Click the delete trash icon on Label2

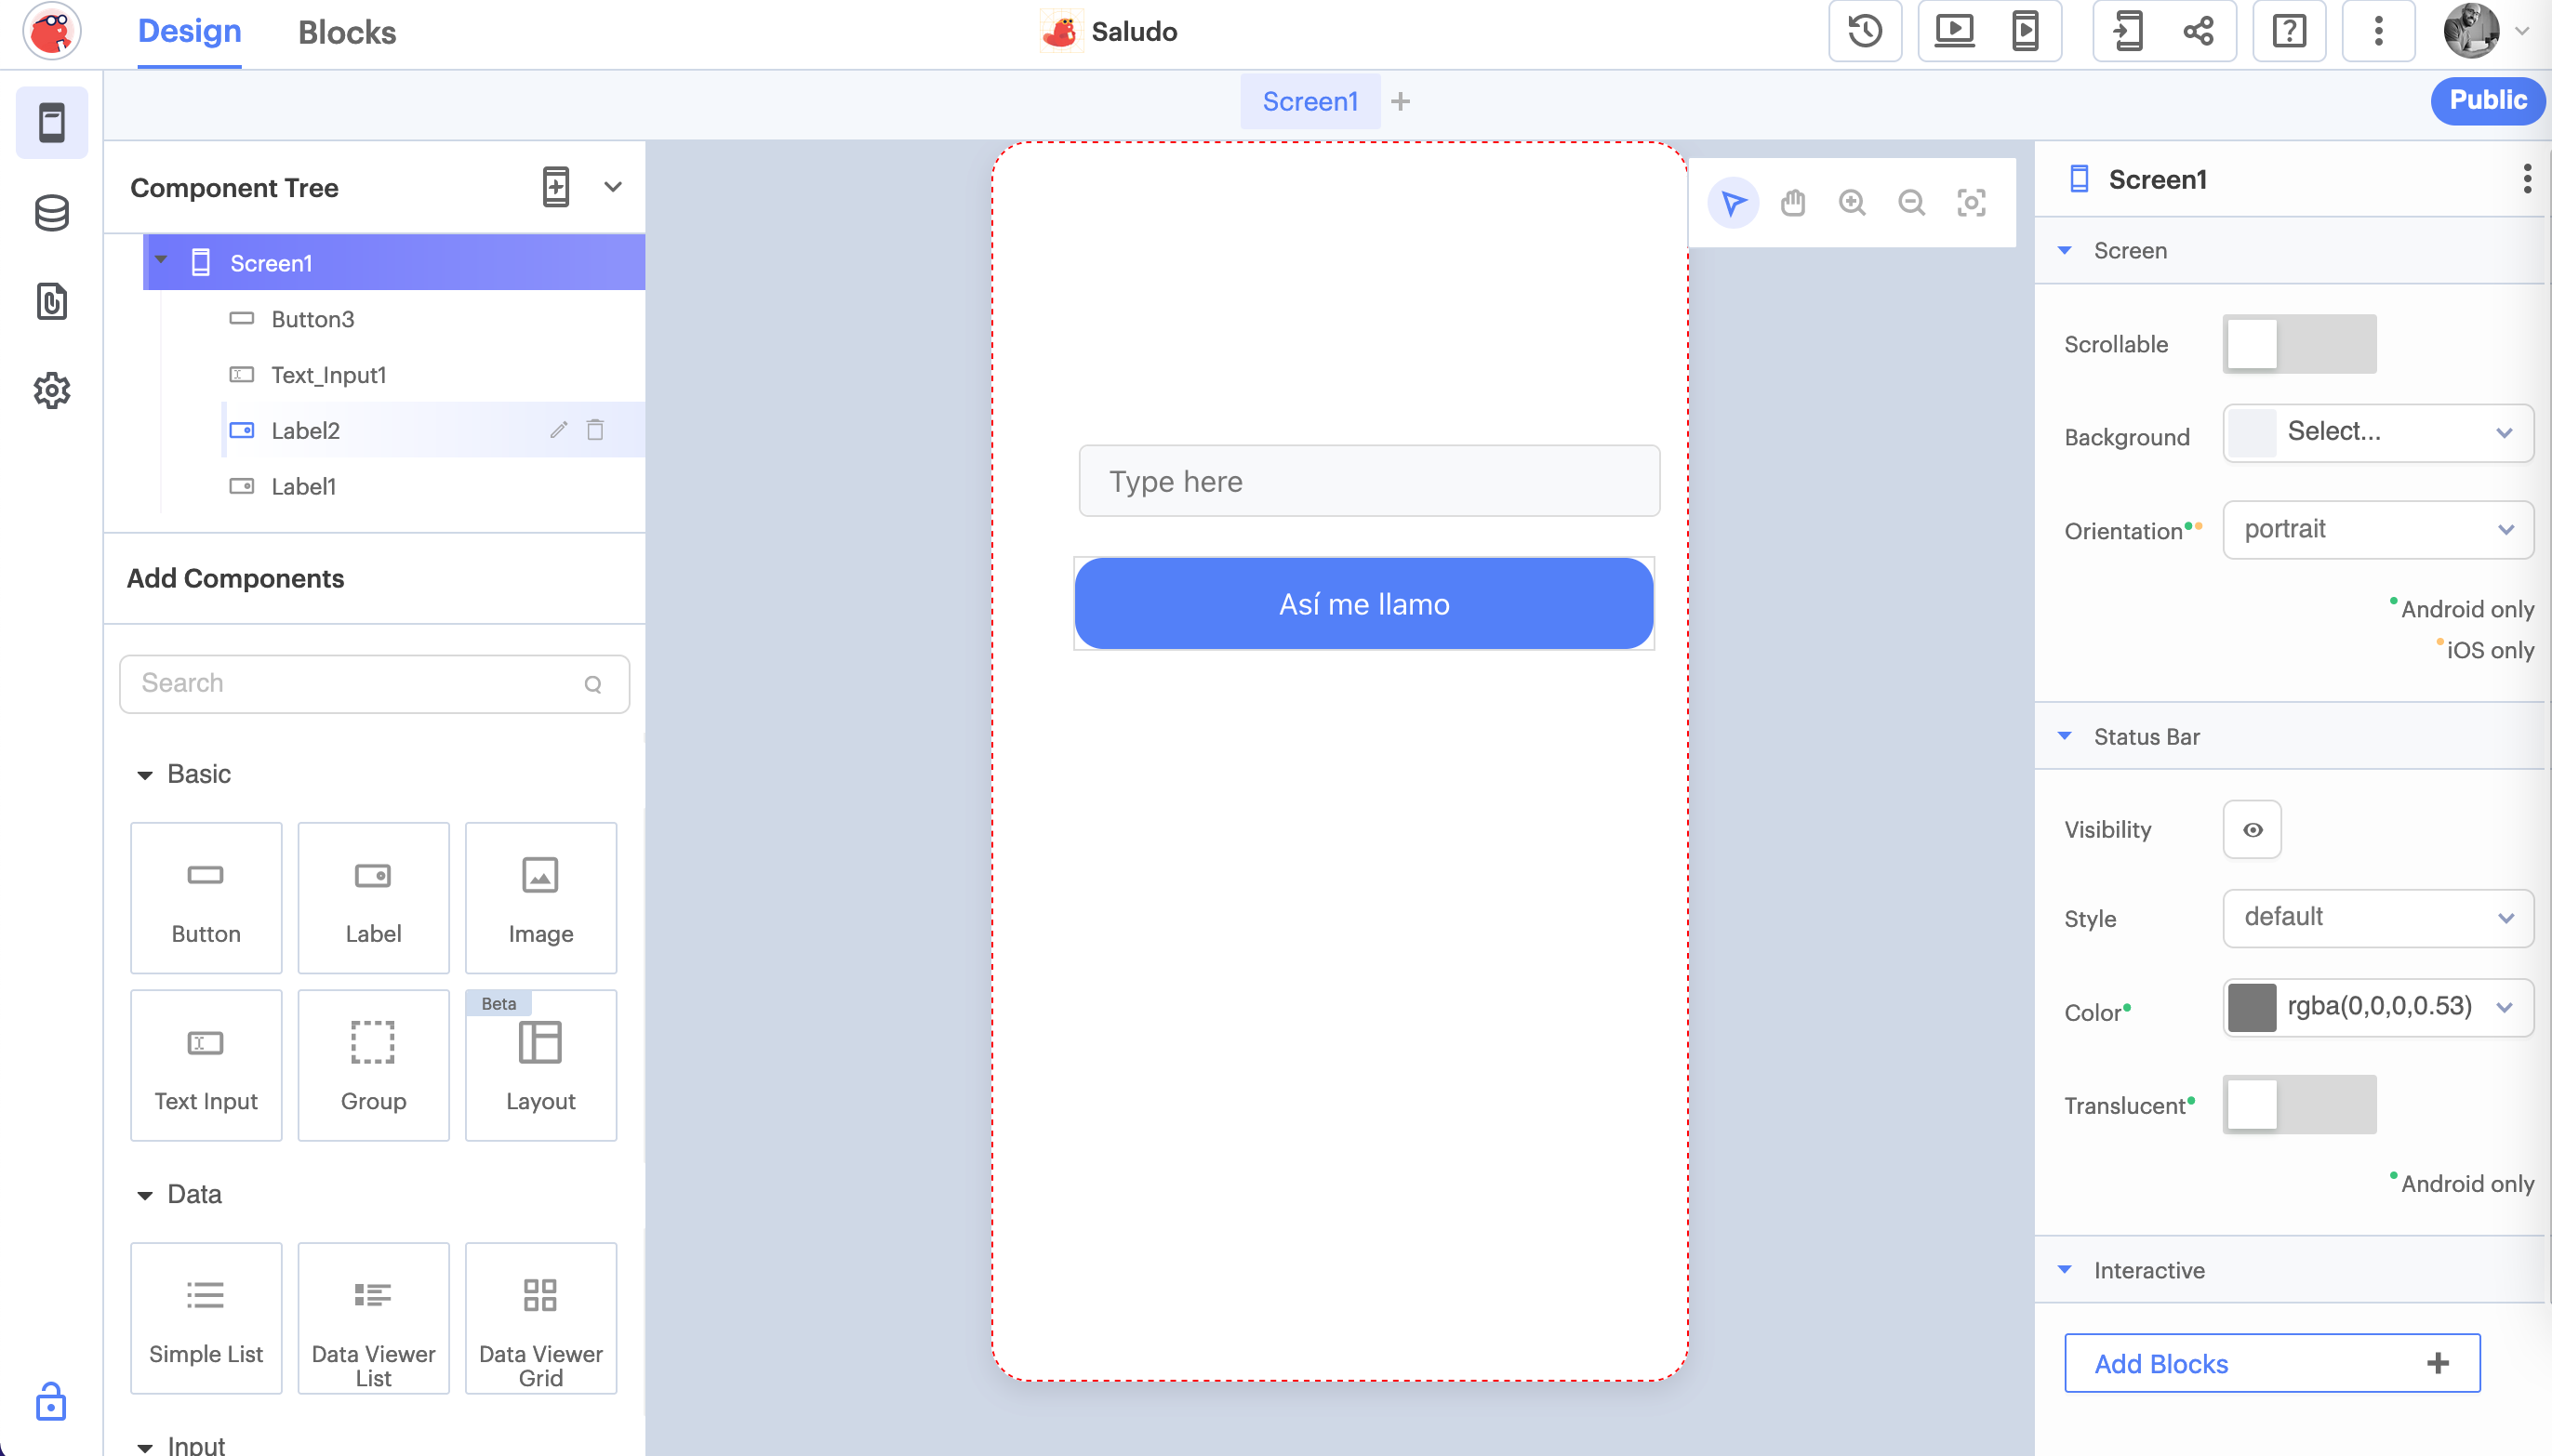click(x=595, y=430)
